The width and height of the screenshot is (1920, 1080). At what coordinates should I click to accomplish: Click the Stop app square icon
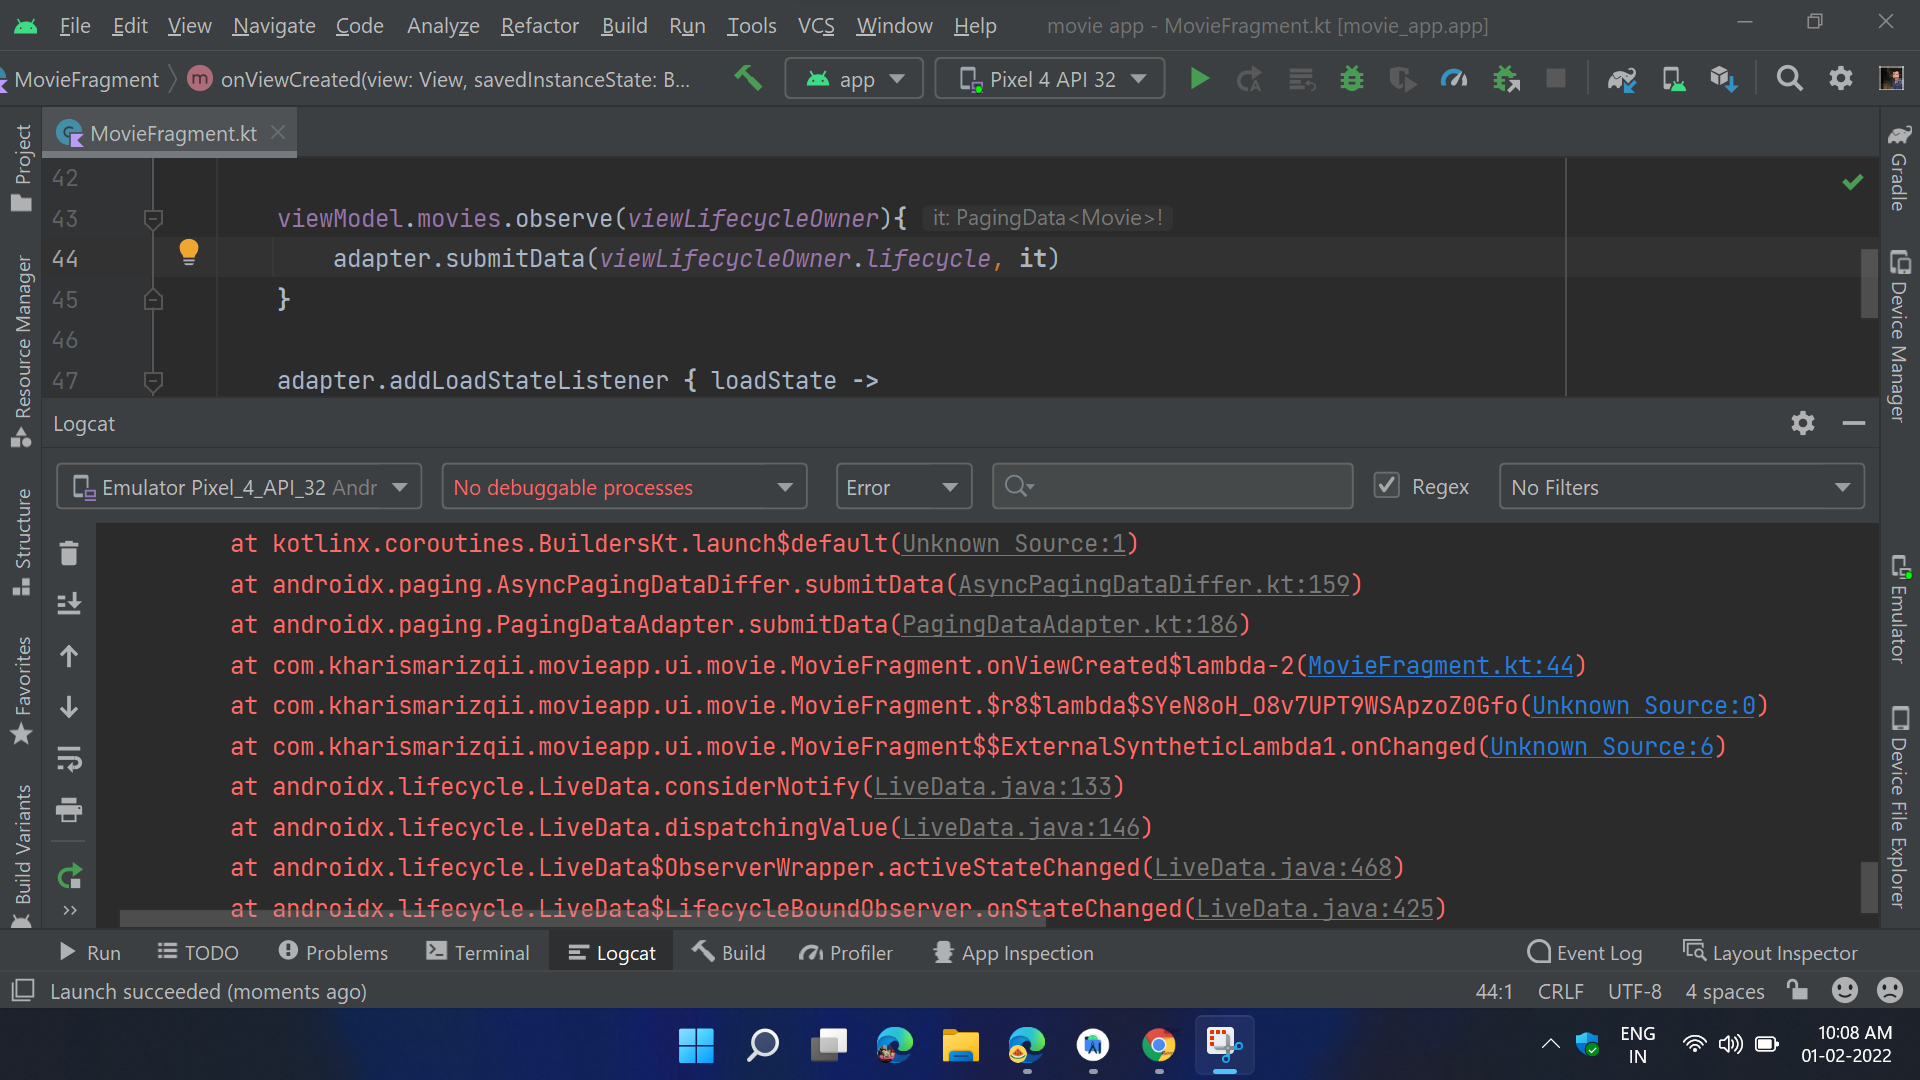[x=1556, y=78]
